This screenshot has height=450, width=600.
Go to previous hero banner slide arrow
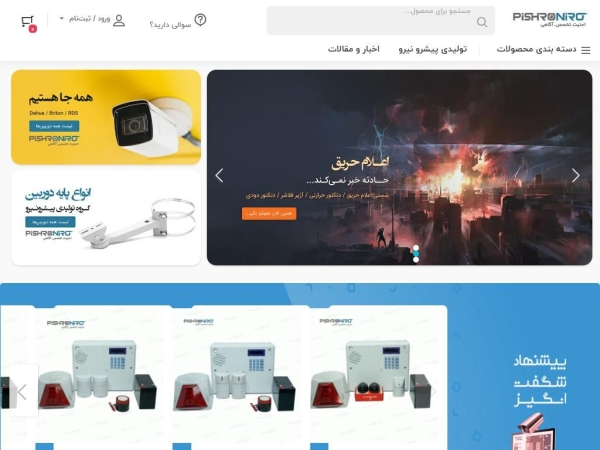pos(219,175)
